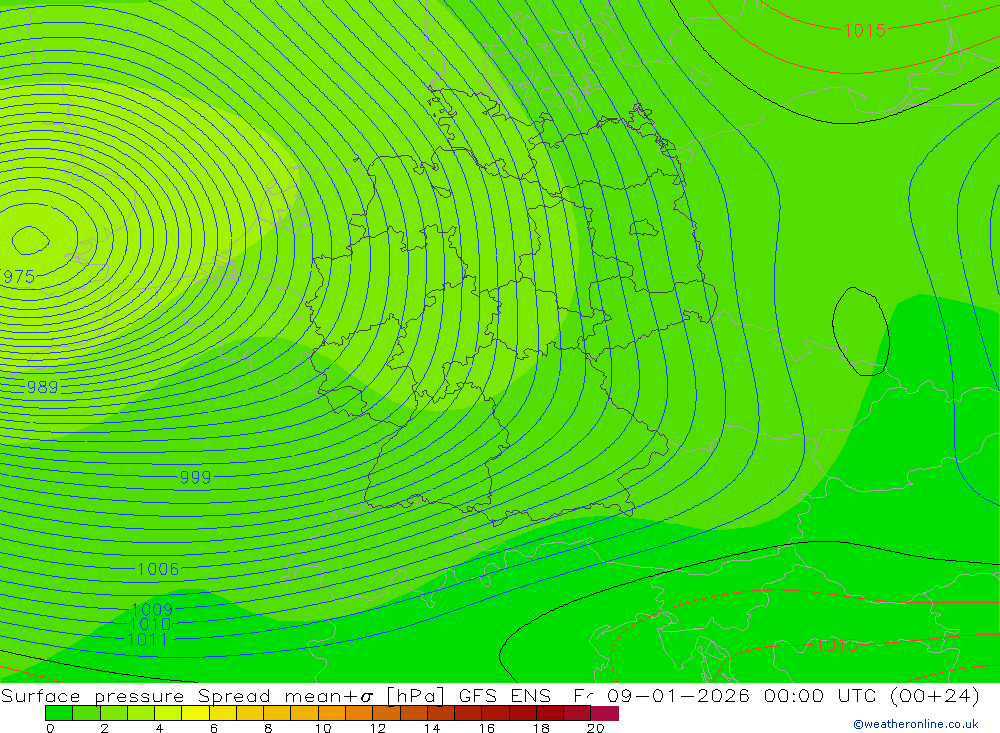Click the 975 isobar label at the low center
The width and height of the screenshot is (1000, 733).
click(18, 277)
